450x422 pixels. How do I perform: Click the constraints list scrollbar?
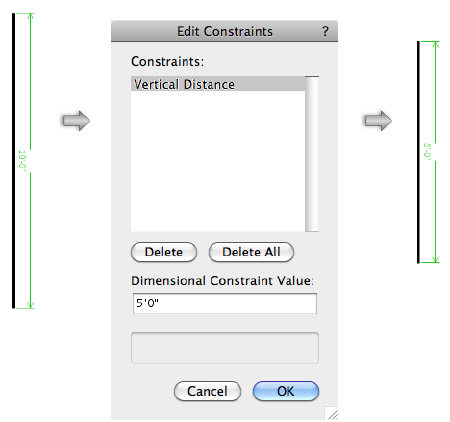click(312, 154)
